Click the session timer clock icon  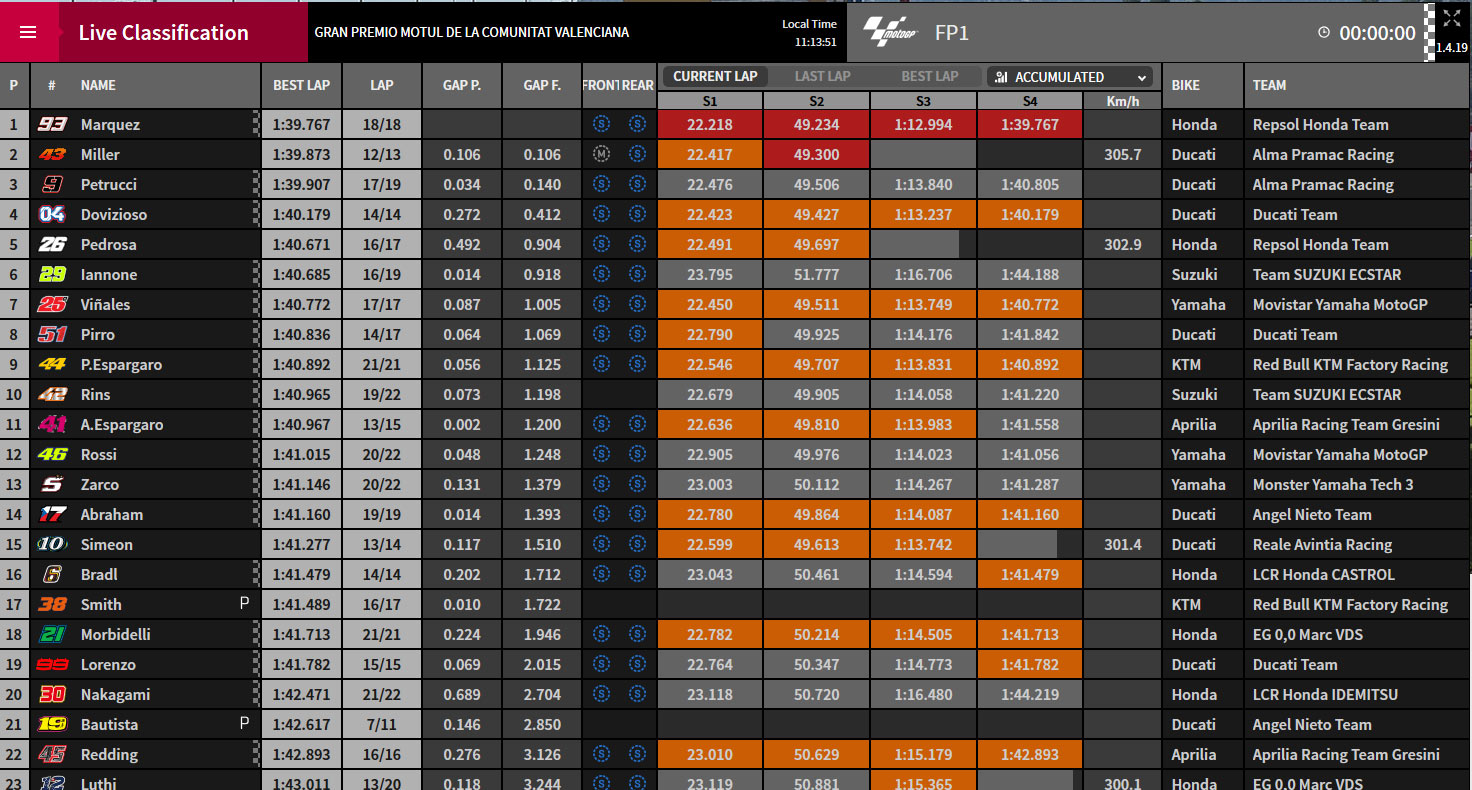point(1324,33)
